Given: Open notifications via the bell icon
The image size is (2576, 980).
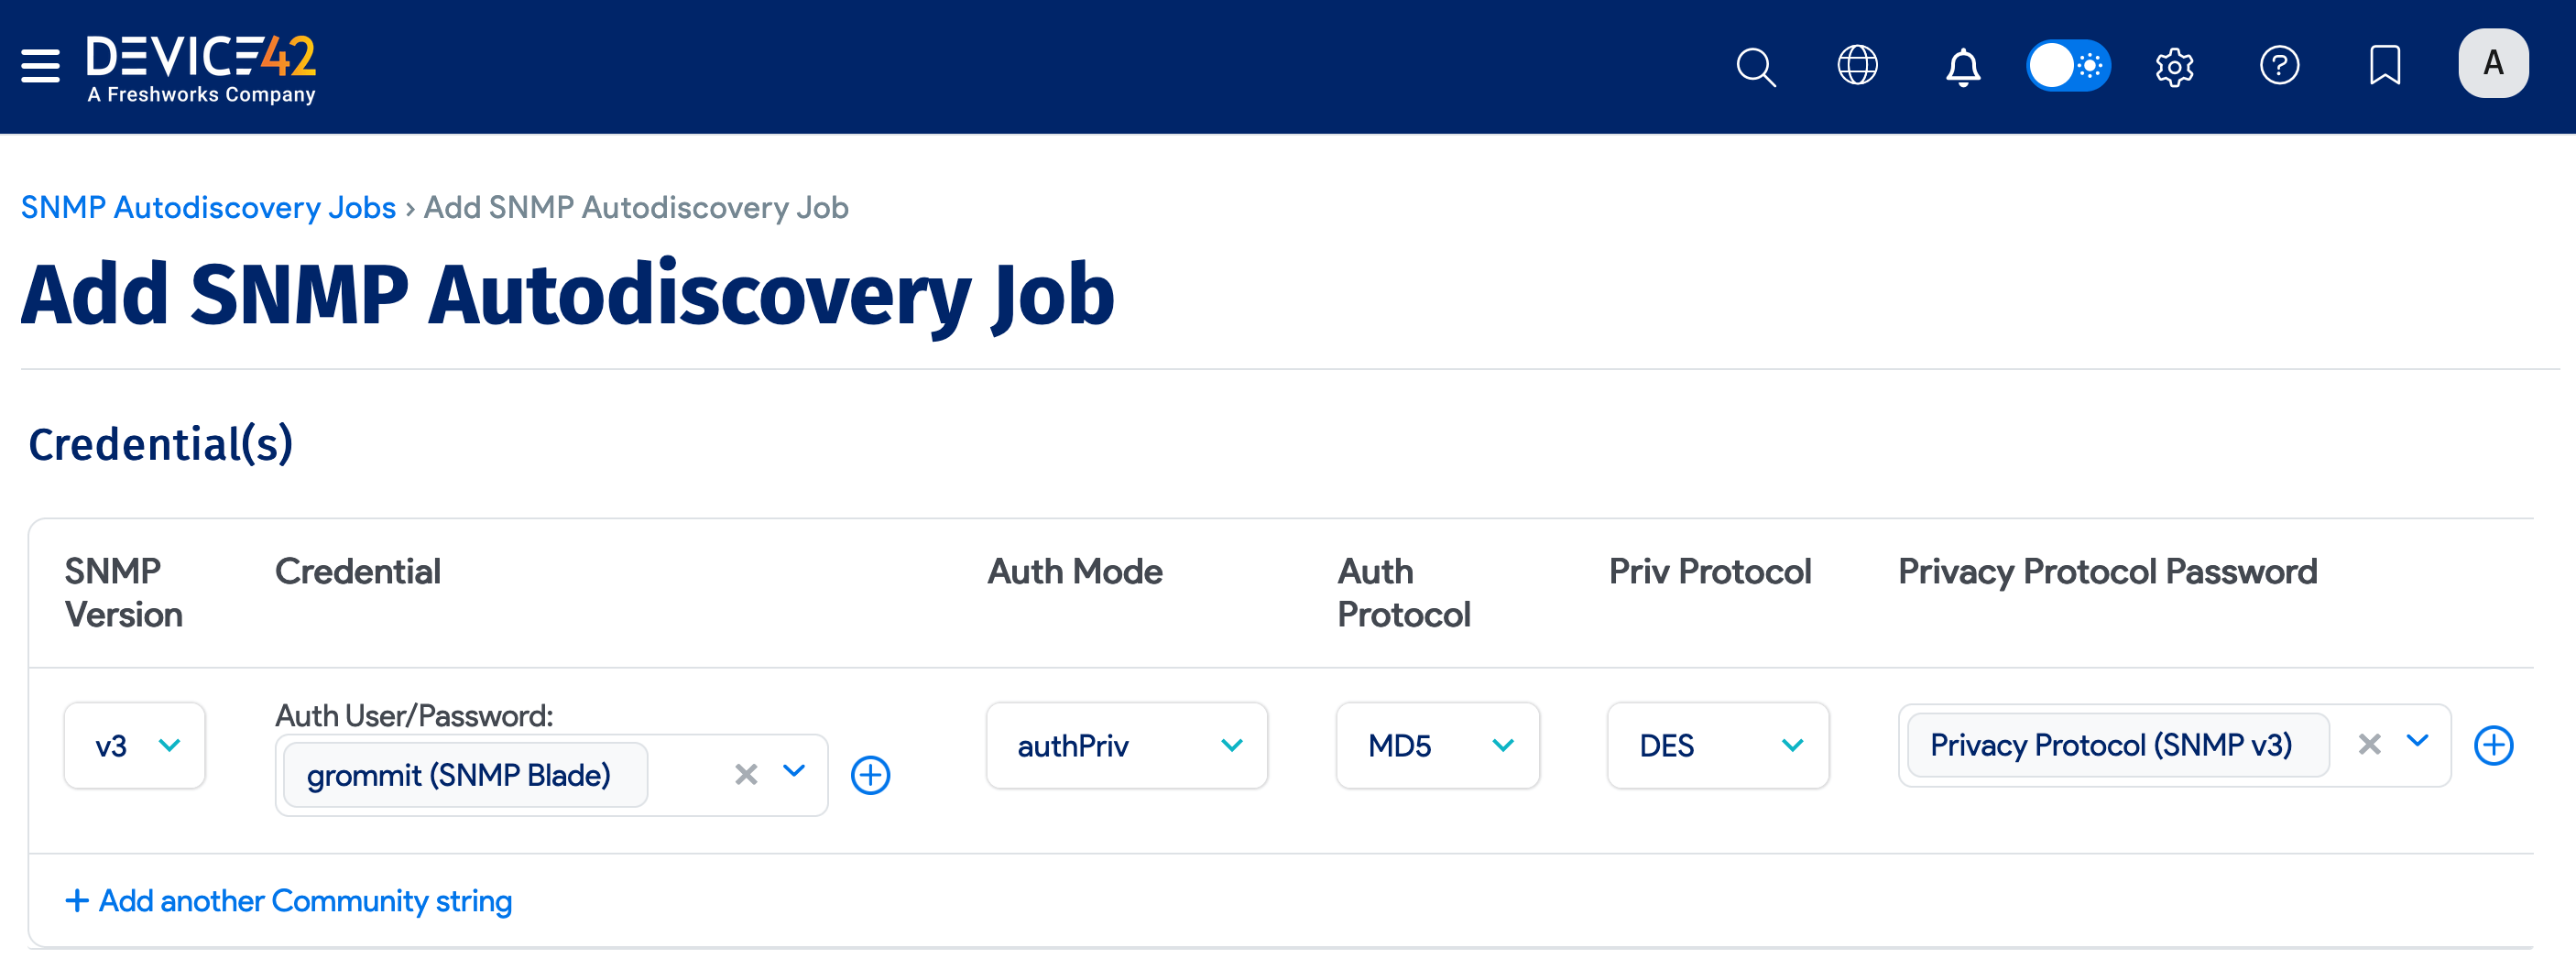Looking at the screenshot, I should (x=1962, y=66).
